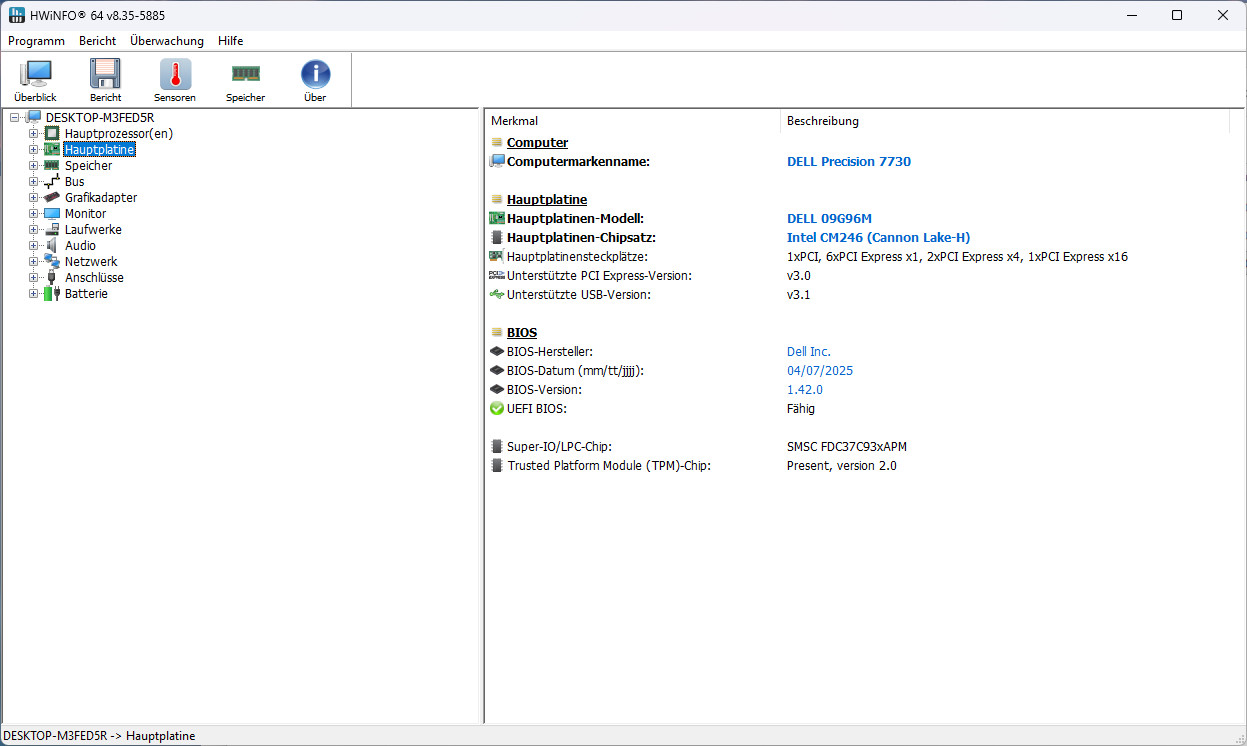The image size is (1247, 746).
Task: Expand the Audio tree node
Action: click(34, 246)
